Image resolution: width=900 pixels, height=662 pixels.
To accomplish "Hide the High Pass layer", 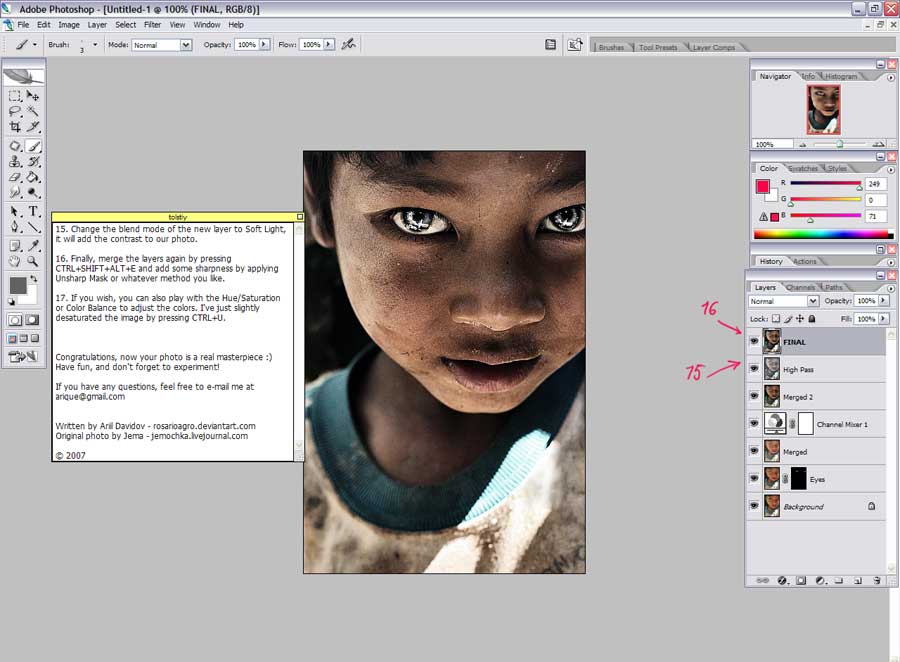I will point(753,369).
